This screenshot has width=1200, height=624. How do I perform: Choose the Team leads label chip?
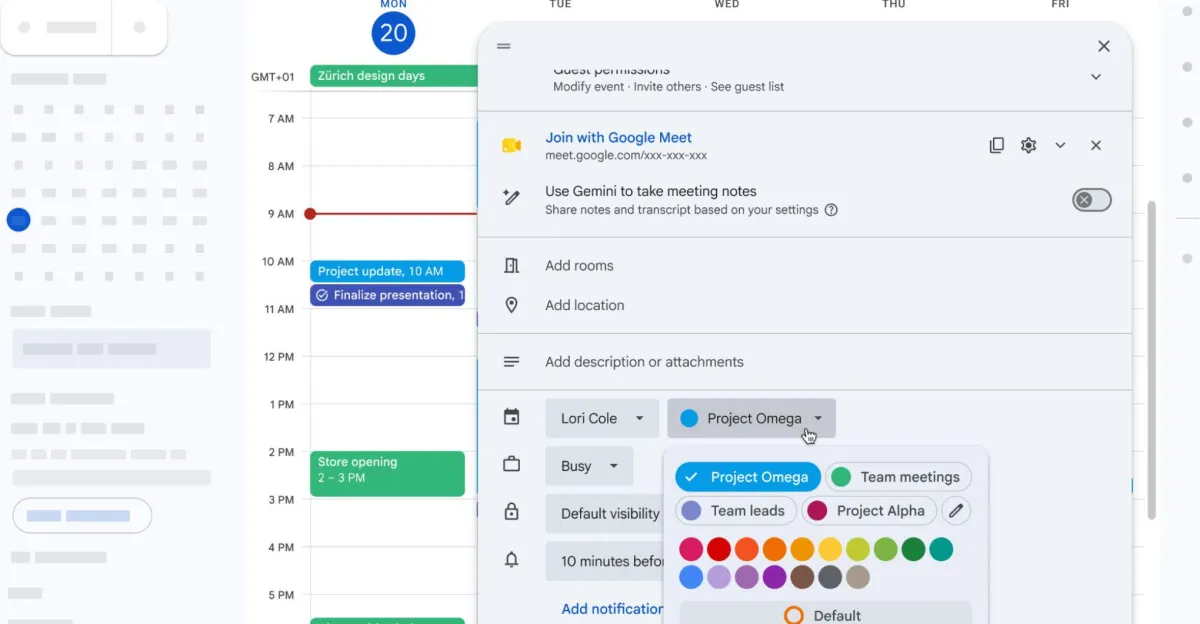[736, 511]
